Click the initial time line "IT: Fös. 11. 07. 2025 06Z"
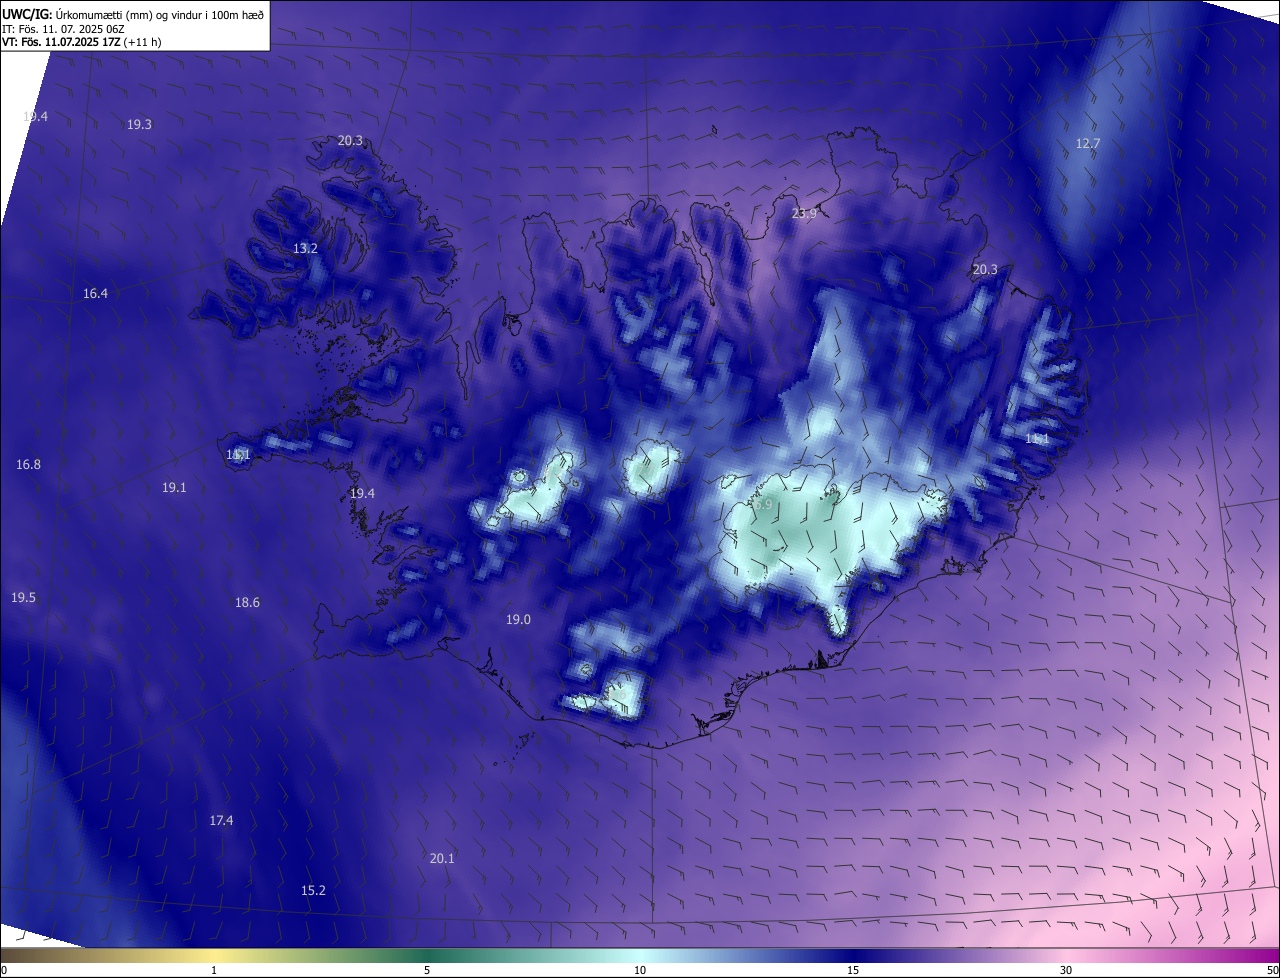 point(63,28)
